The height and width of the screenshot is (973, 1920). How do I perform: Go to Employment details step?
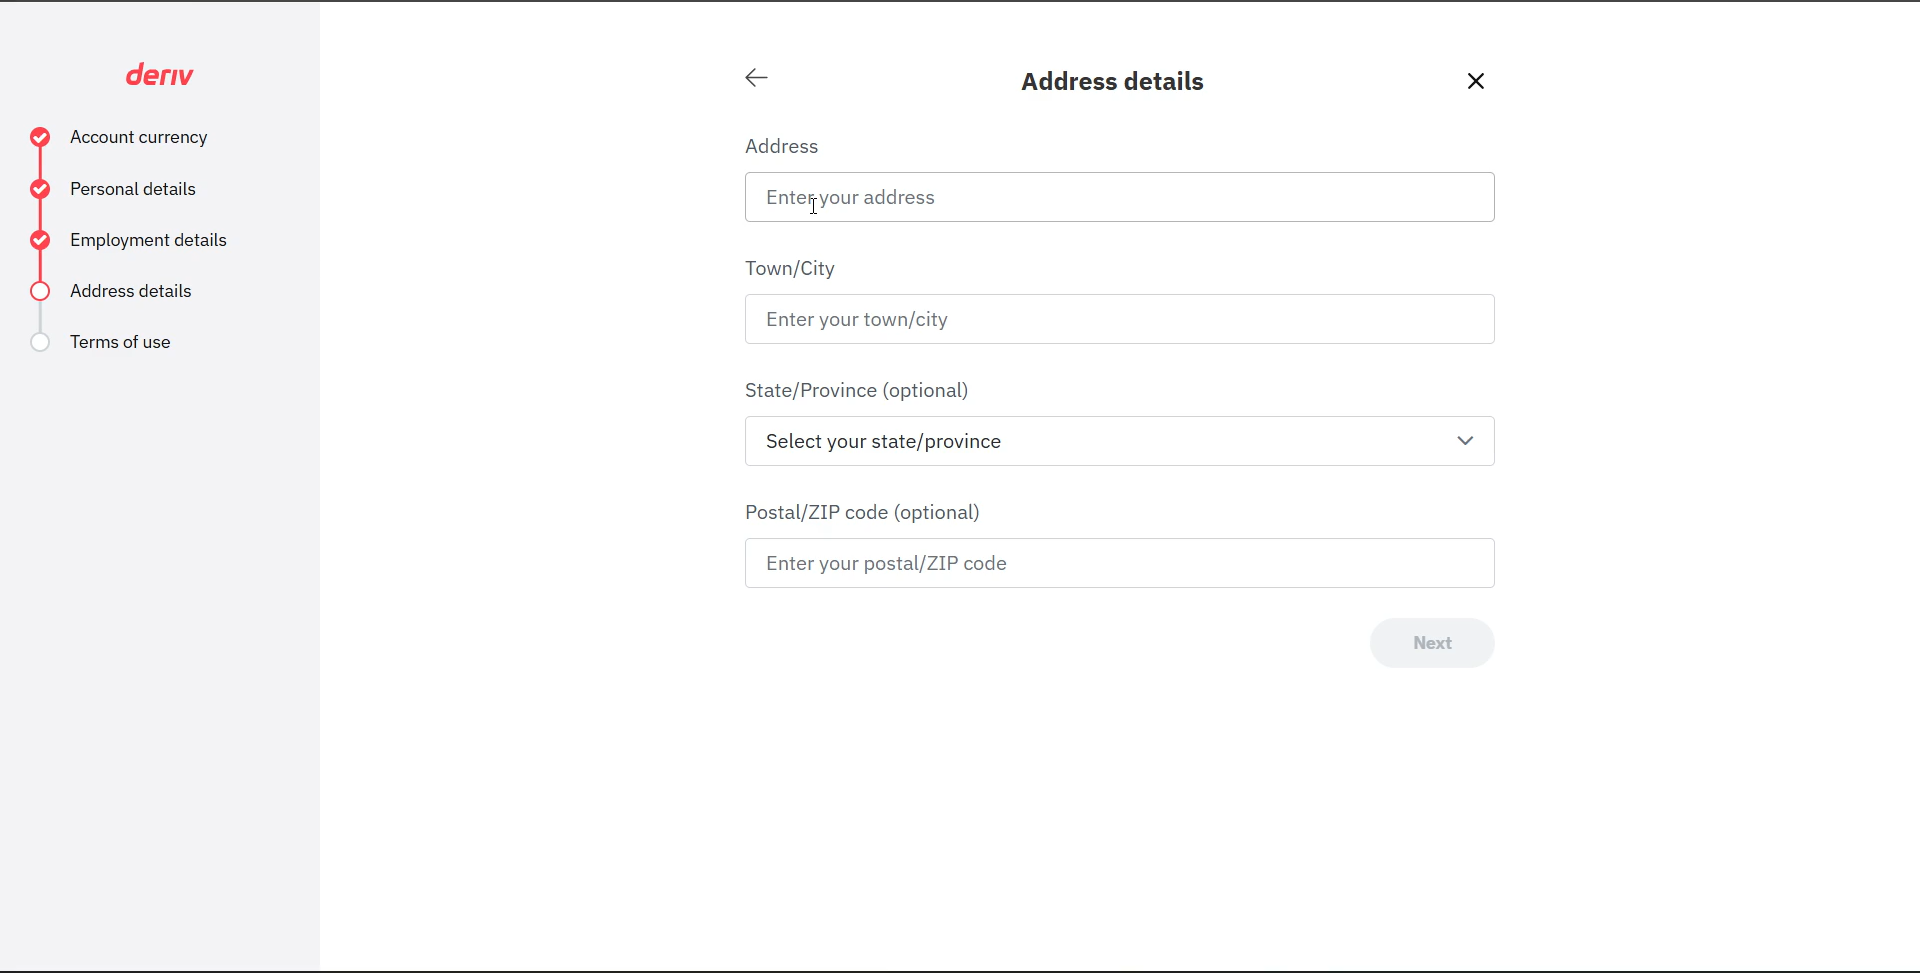pyautogui.click(x=148, y=240)
